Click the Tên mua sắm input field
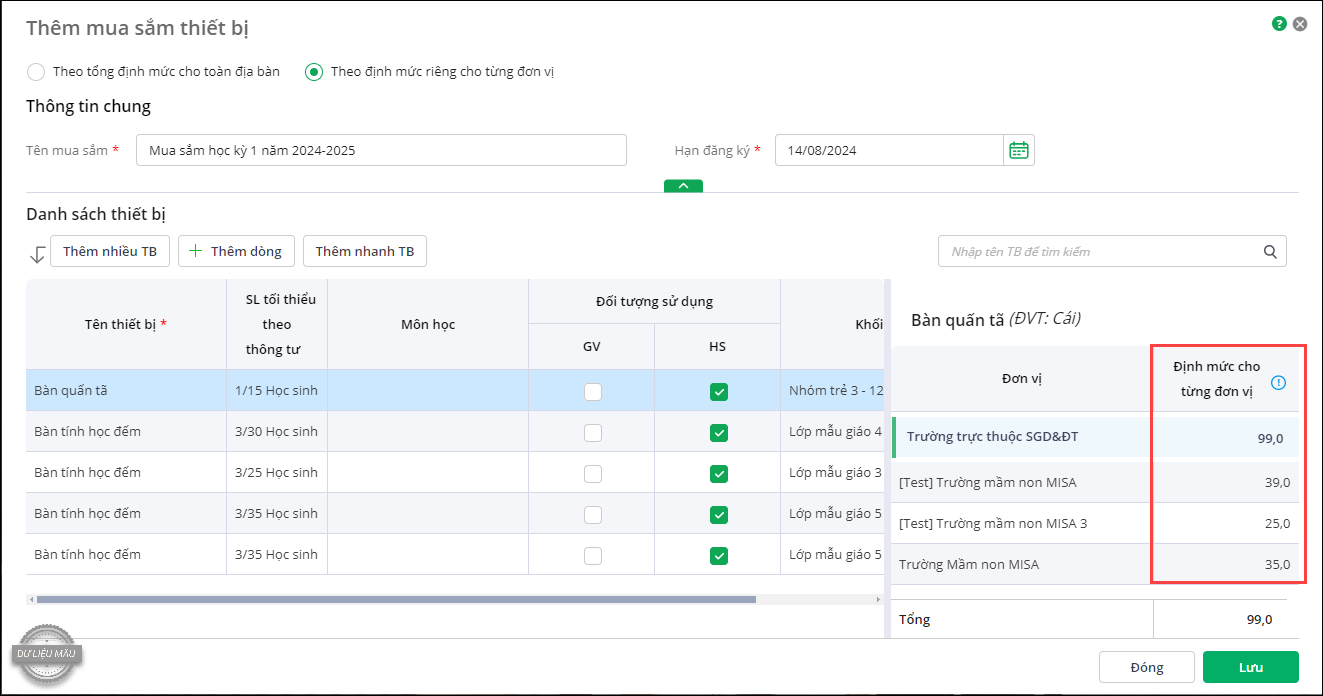This screenshot has width=1323, height=696. point(381,150)
